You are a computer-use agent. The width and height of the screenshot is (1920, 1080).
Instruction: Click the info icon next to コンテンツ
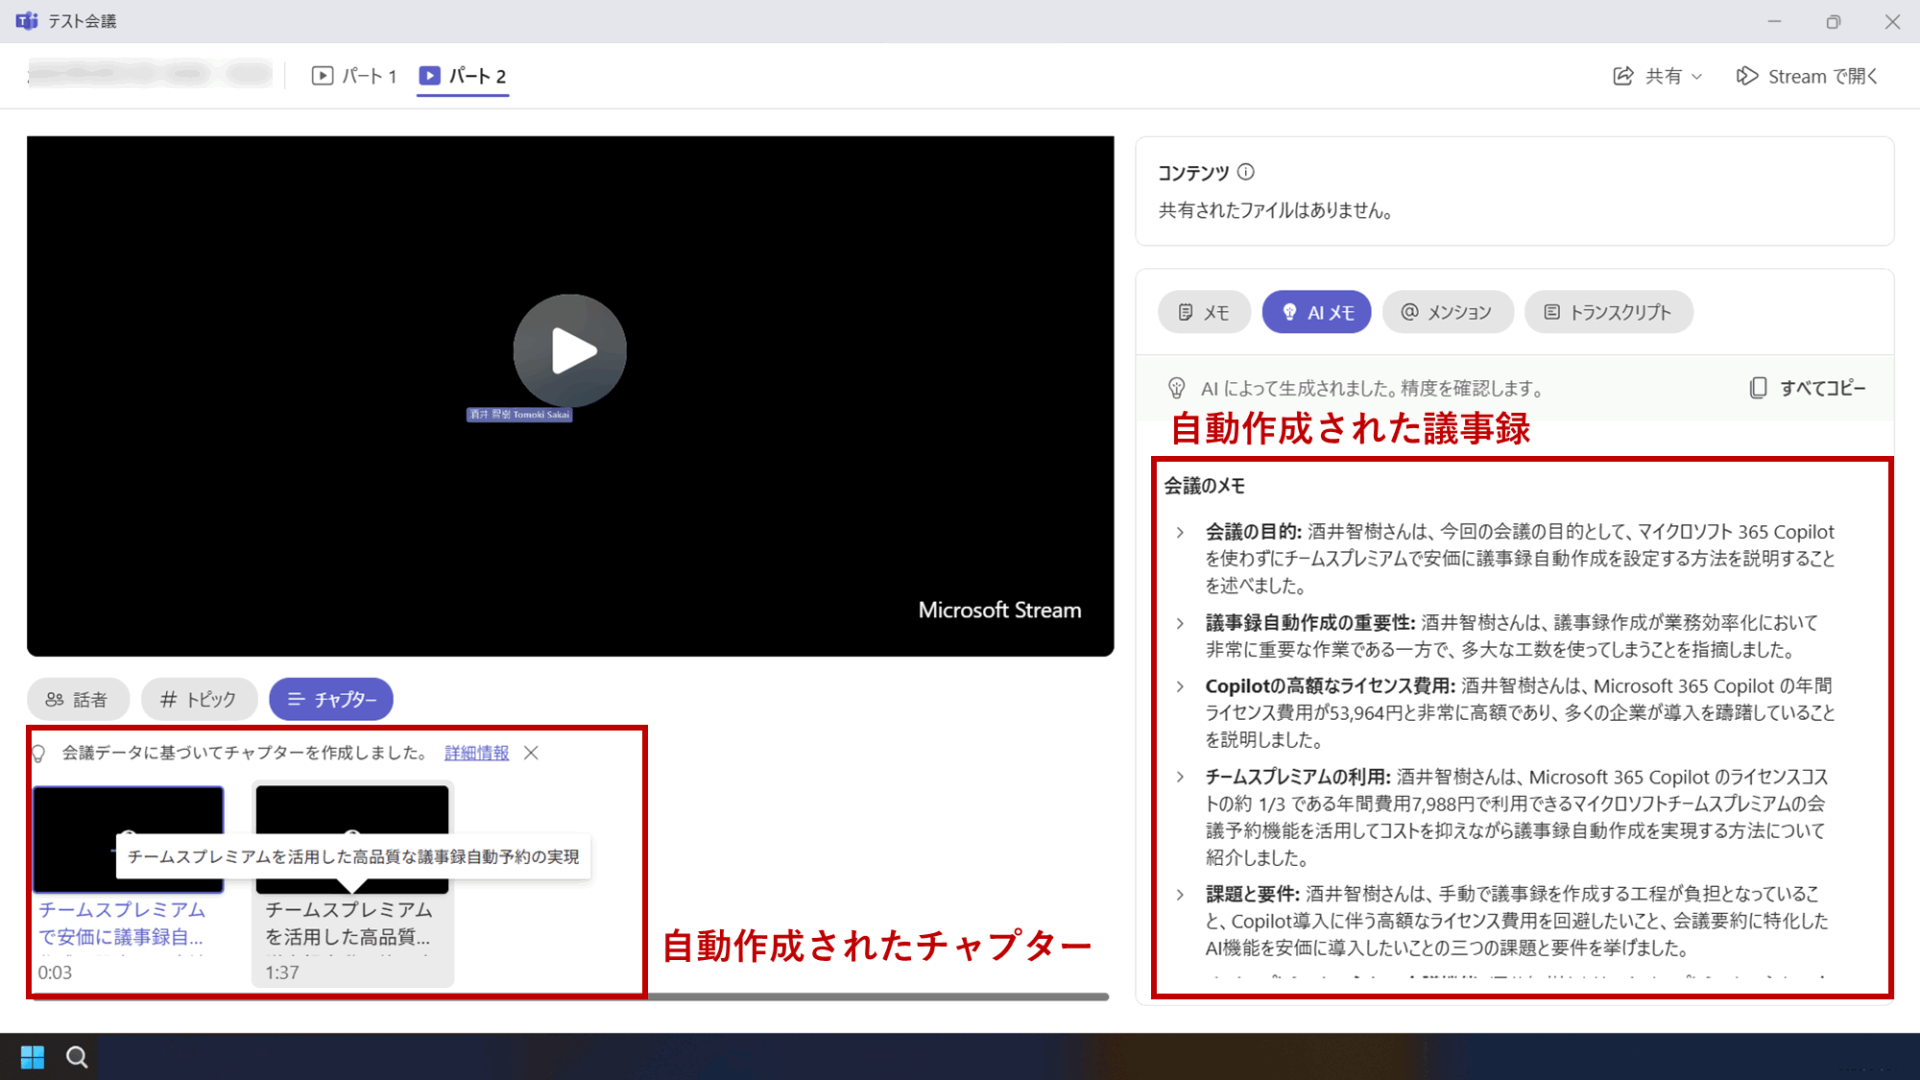click(1245, 172)
